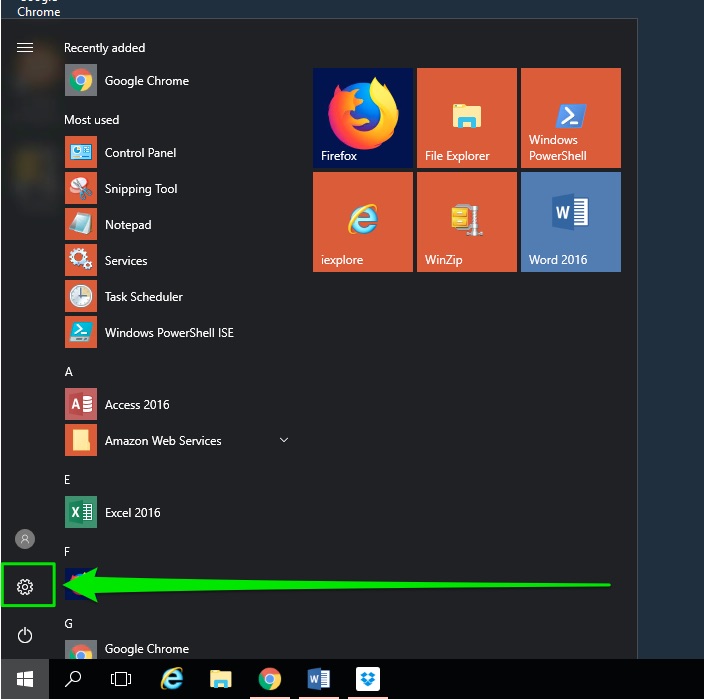This screenshot has height=699, width=704.
Task: Open the hamburger menu at top left
Action: pyautogui.click(x=25, y=48)
